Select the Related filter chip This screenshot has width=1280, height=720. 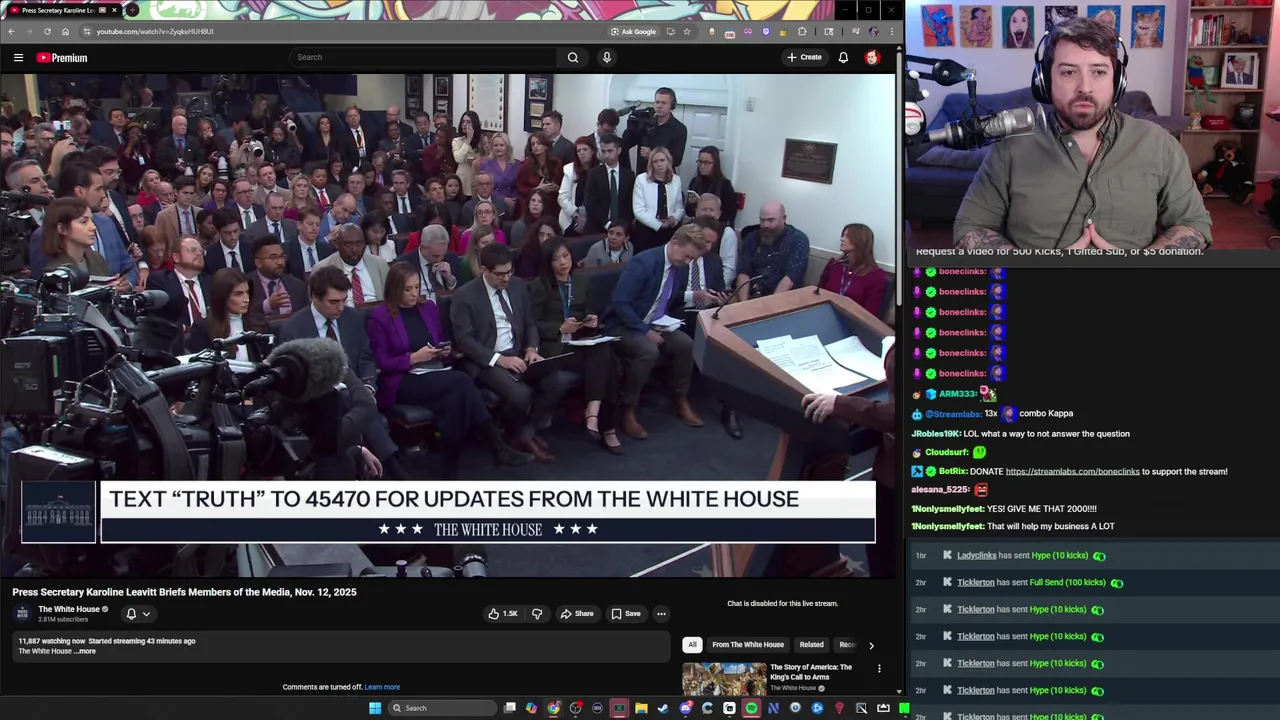coord(811,645)
